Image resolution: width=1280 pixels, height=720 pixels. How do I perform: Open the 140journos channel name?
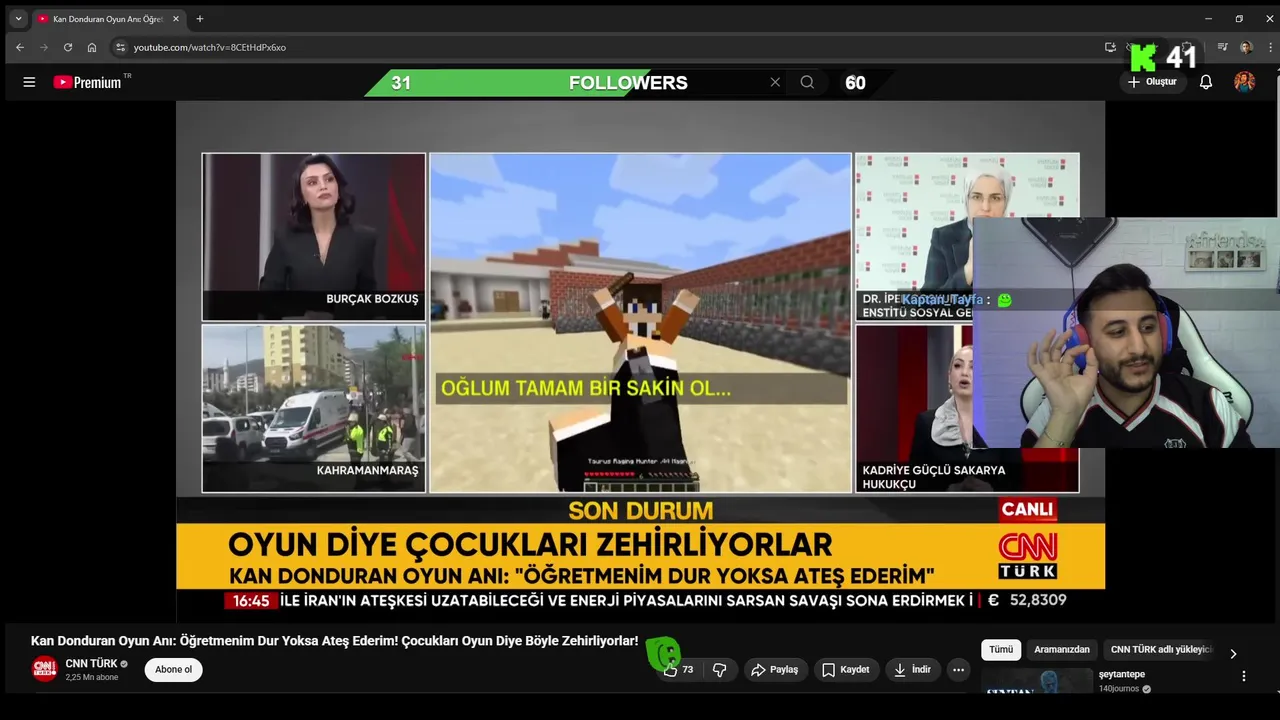pos(1119,689)
